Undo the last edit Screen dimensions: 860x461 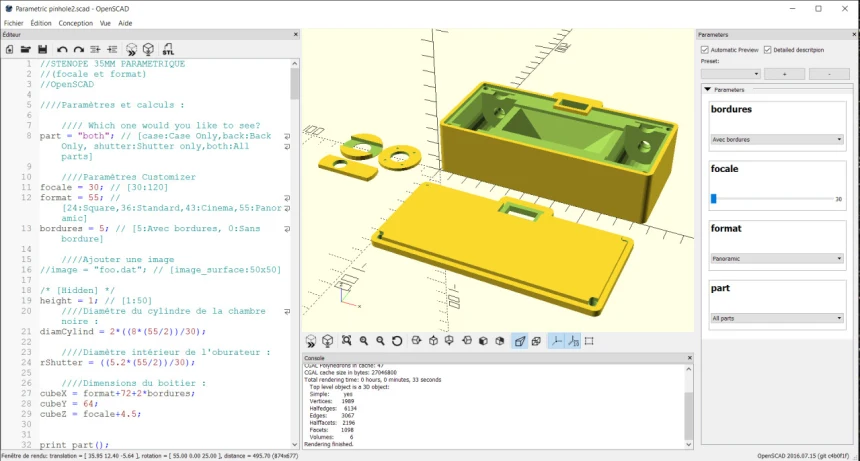(62, 49)
